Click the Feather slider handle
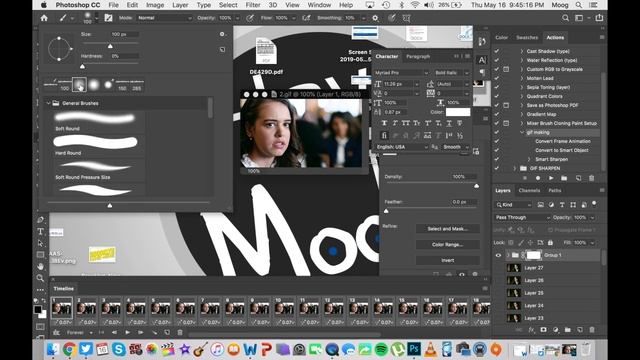 coord(386,211)
